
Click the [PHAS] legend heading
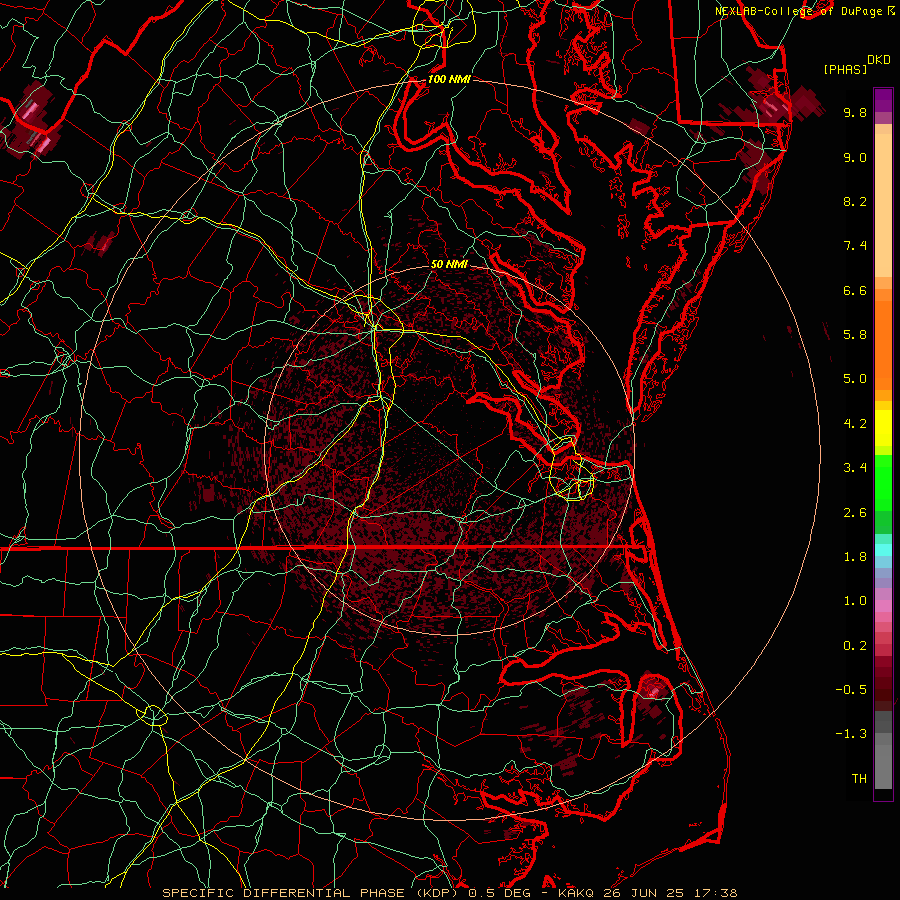click(845, 69)
